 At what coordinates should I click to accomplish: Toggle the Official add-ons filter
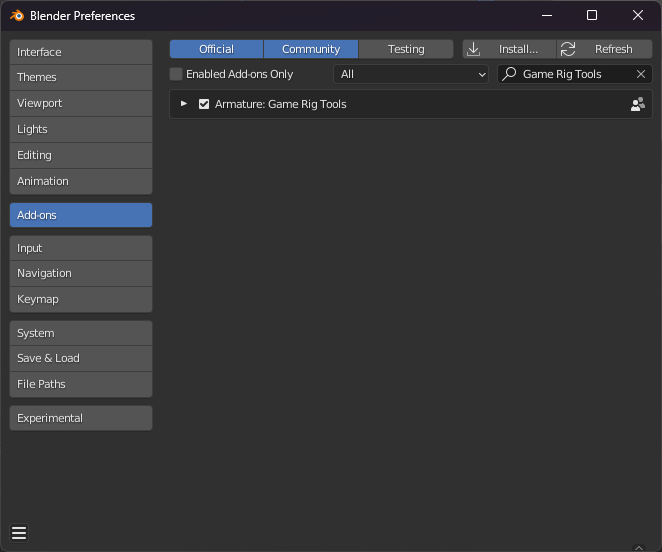217,49
